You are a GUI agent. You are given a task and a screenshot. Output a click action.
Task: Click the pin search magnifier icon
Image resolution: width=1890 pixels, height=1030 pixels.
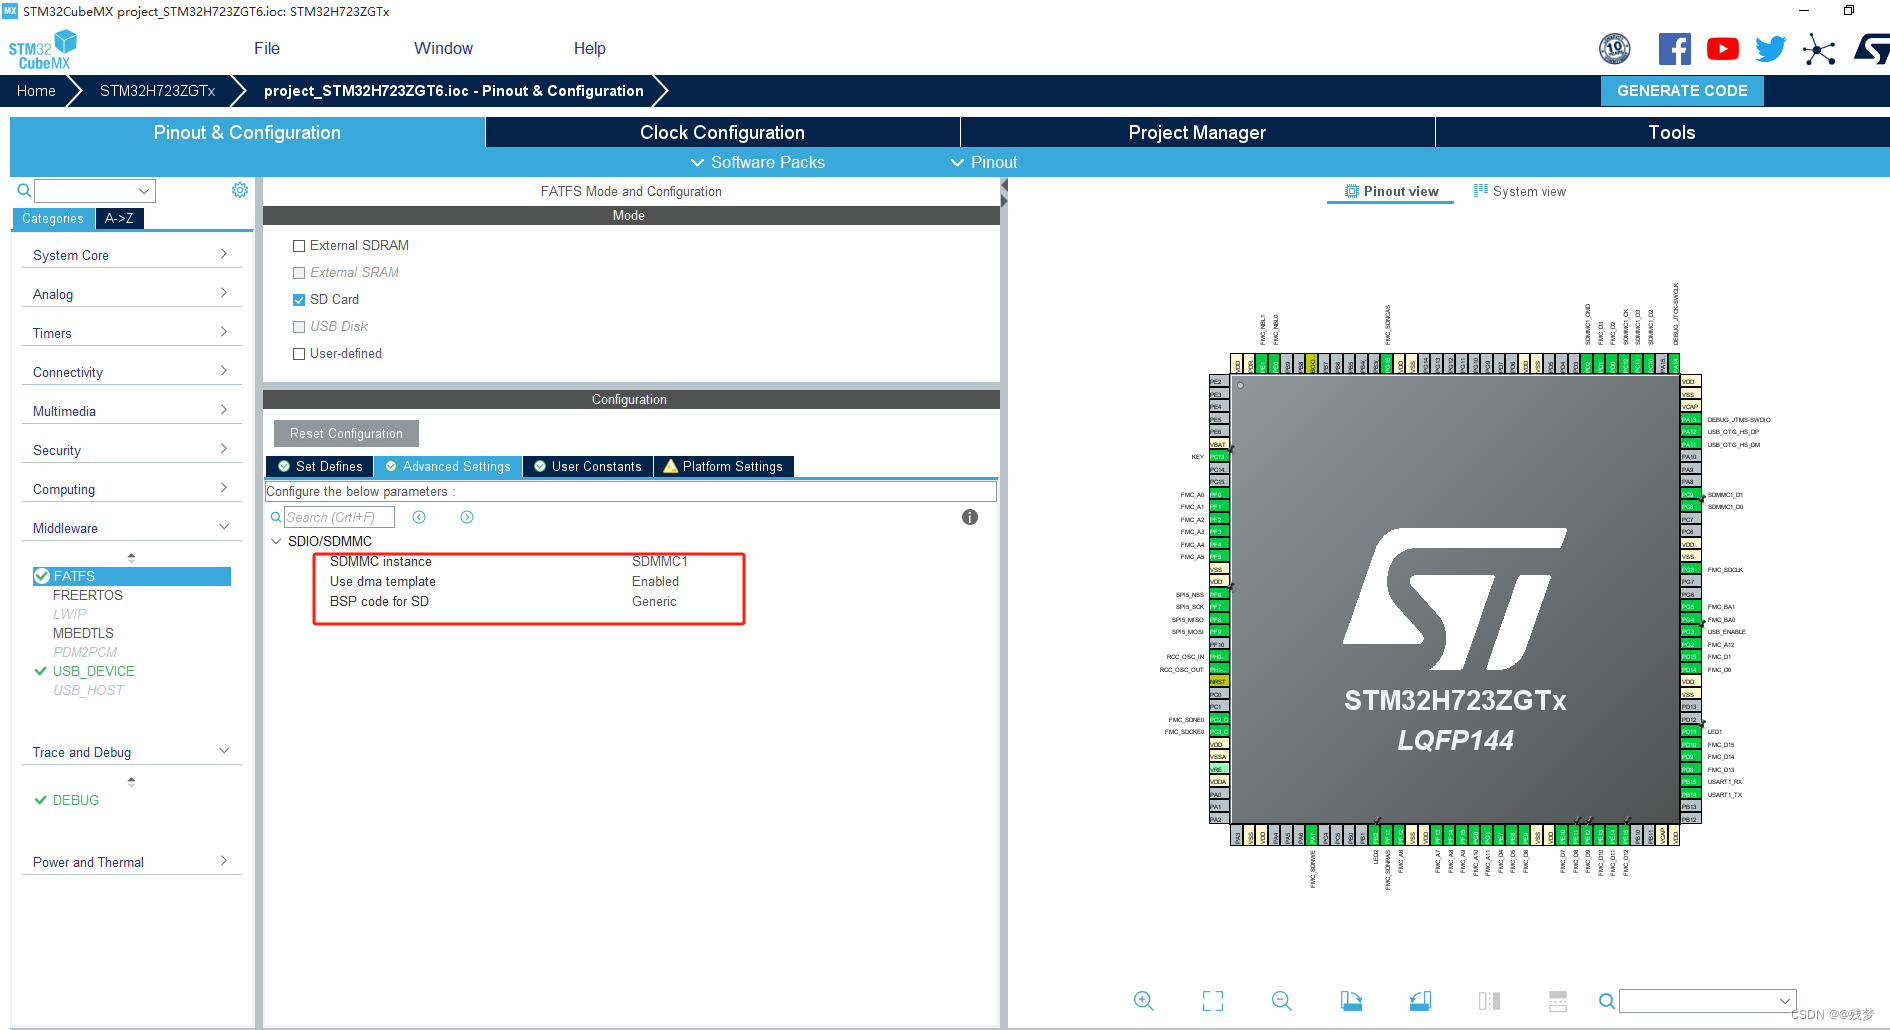[x=1607, y=1001]
